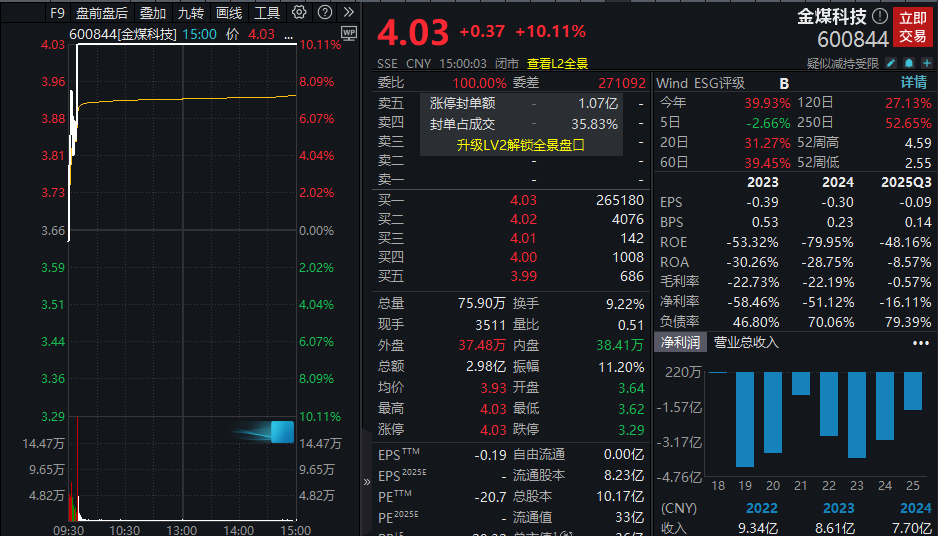Toggle 盘前盘后 pre/post market display

102,13
